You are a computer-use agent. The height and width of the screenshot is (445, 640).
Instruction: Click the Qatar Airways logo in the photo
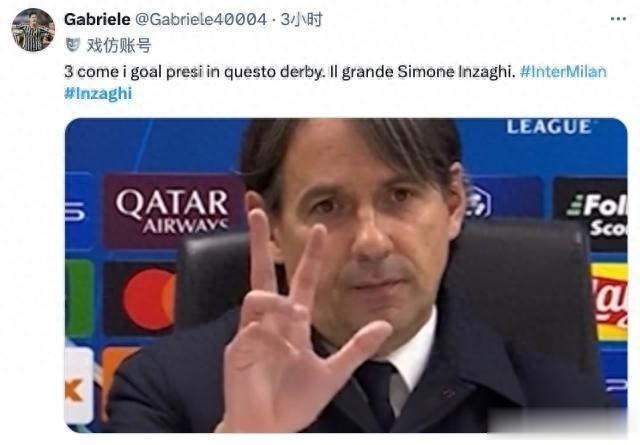(x=173, y=211)
